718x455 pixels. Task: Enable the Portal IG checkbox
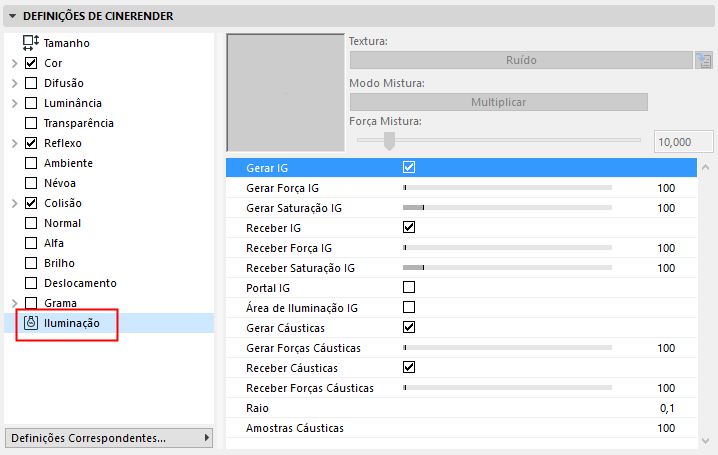pos(408,288)
